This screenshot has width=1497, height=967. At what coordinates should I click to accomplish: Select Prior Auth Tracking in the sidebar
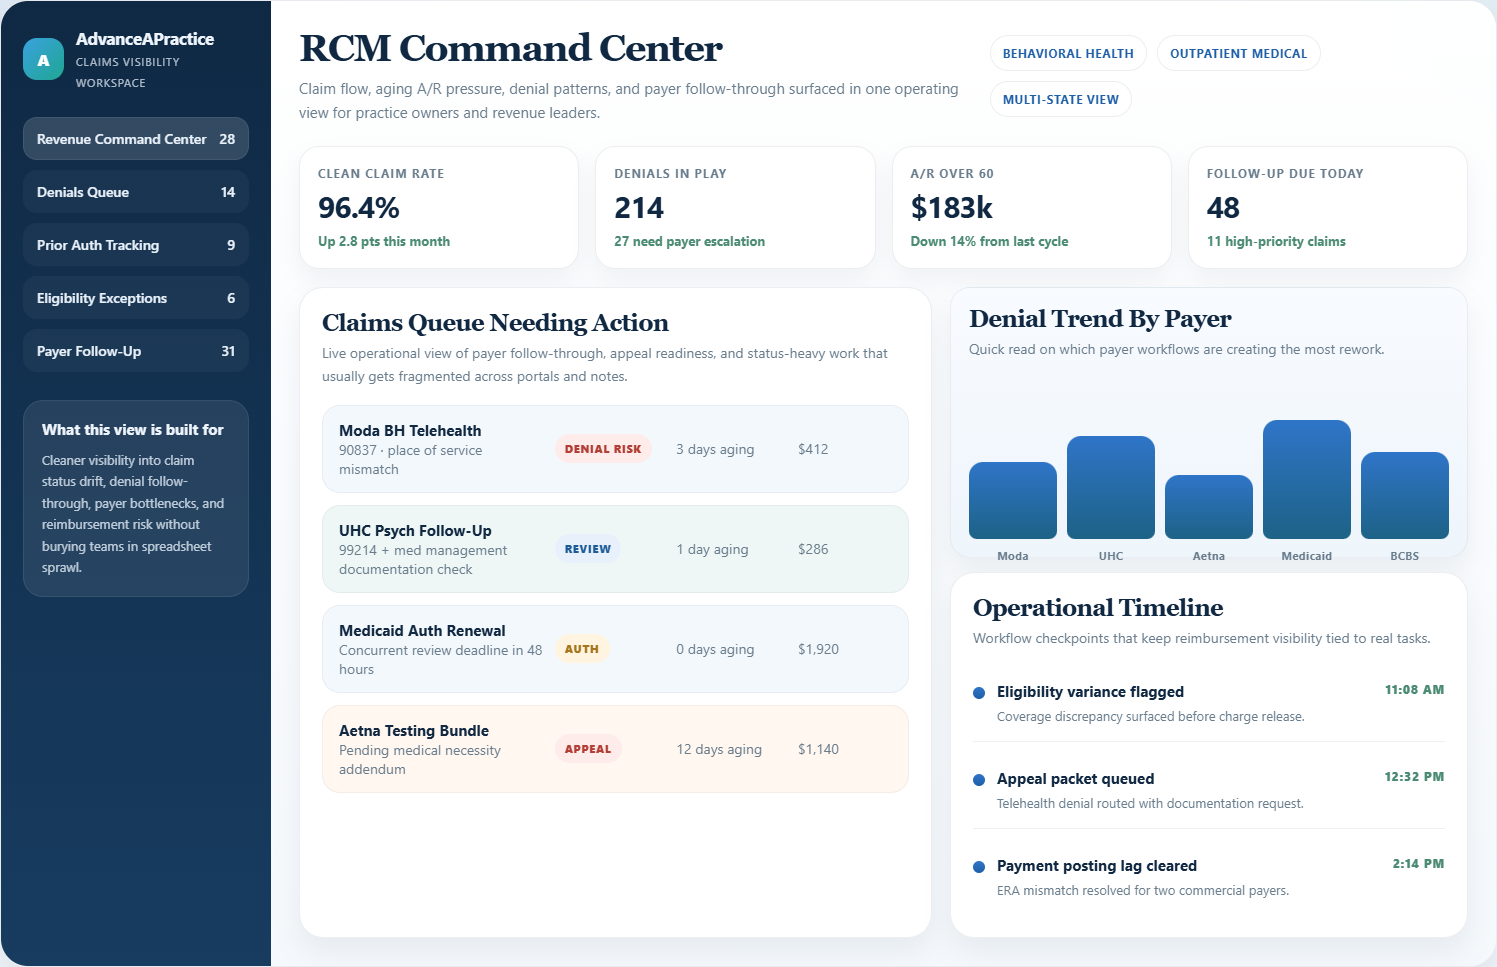(135, 244)
